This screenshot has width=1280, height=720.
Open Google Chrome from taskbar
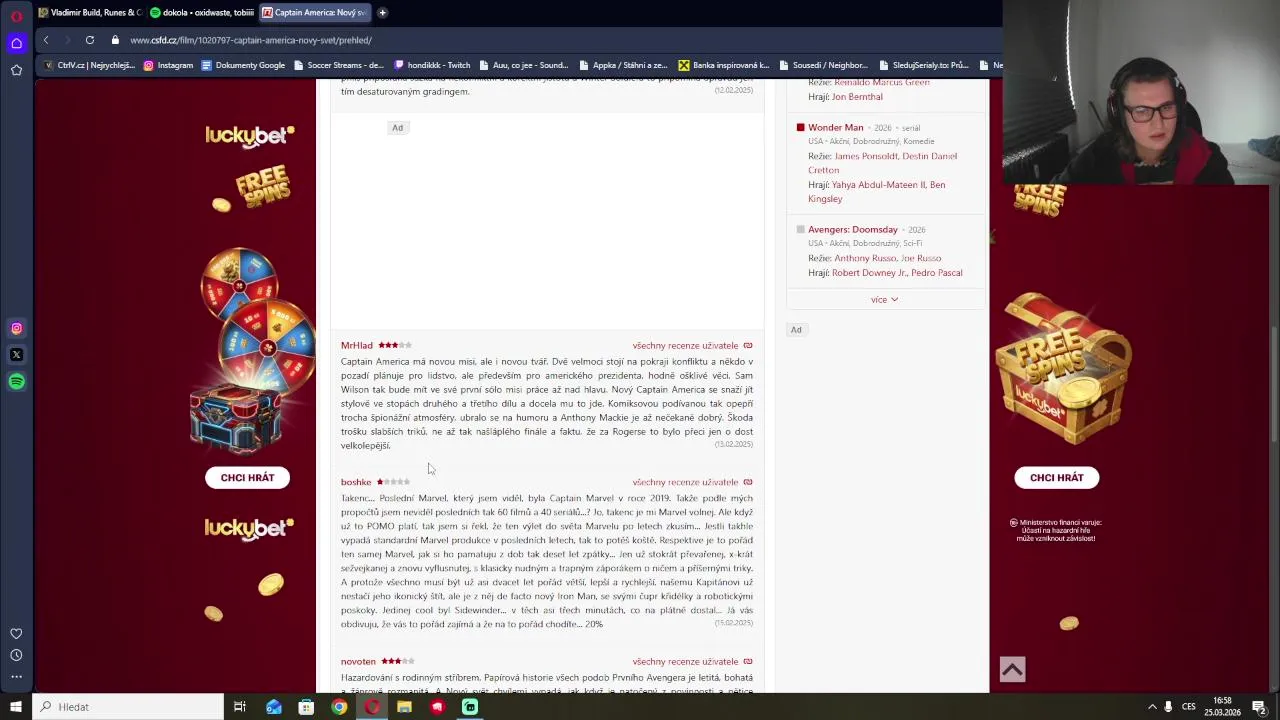pyautogui.click(x=339, y=707)
